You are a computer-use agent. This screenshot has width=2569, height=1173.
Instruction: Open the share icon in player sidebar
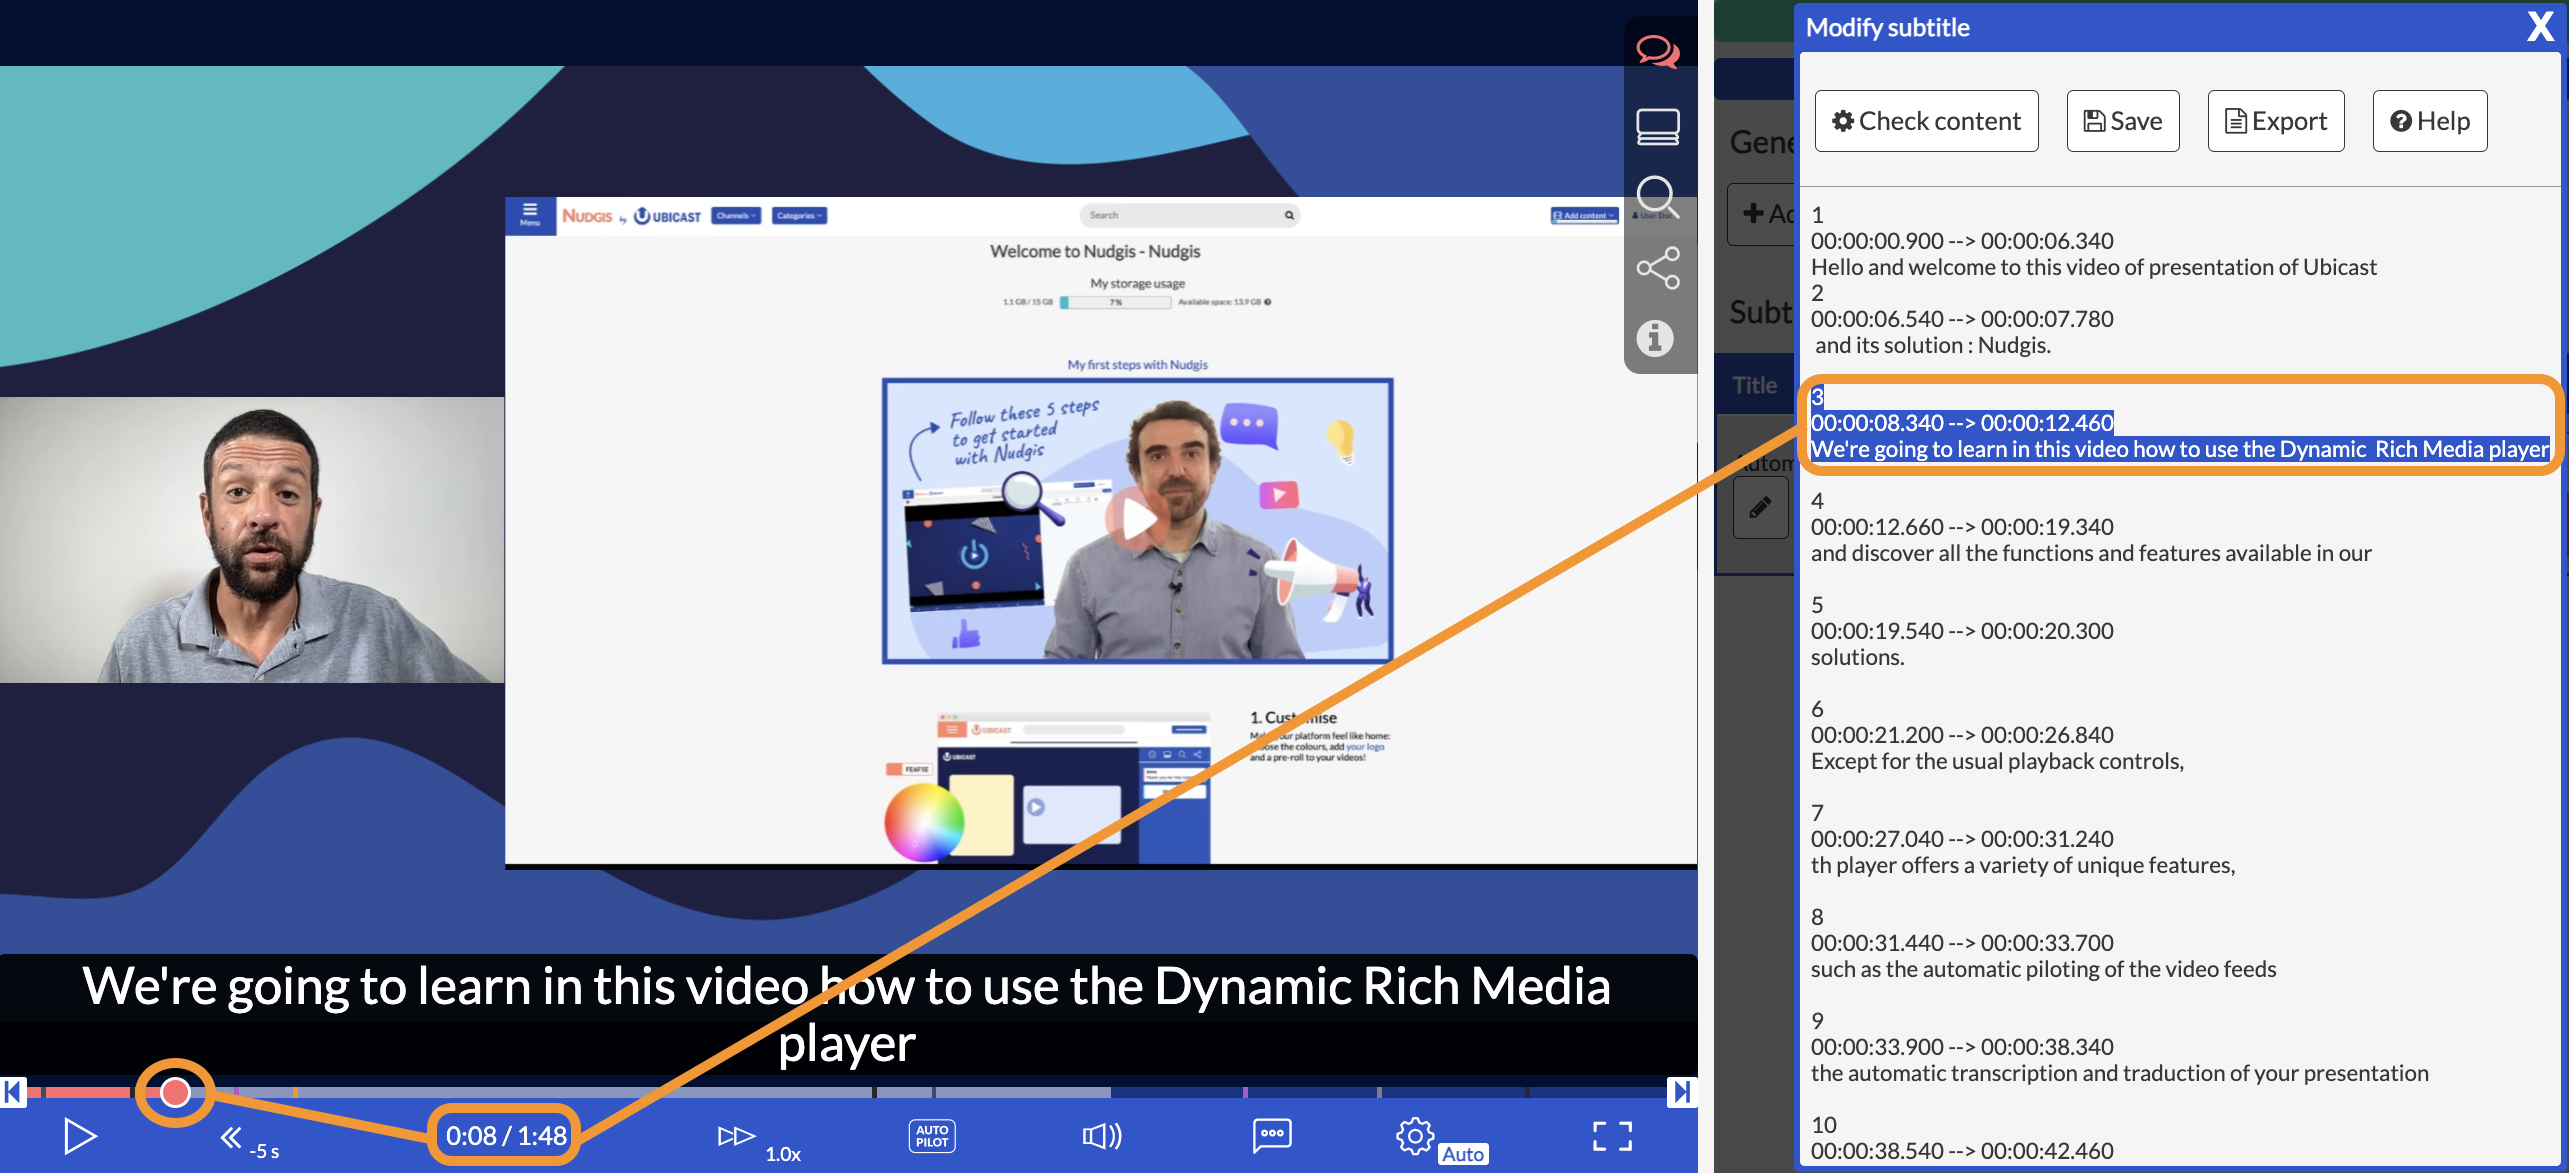(1657, 268)
